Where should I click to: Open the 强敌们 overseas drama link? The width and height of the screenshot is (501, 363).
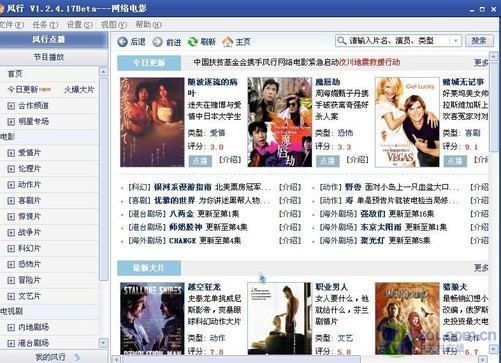pyautogui.click(x=373, y=214)
